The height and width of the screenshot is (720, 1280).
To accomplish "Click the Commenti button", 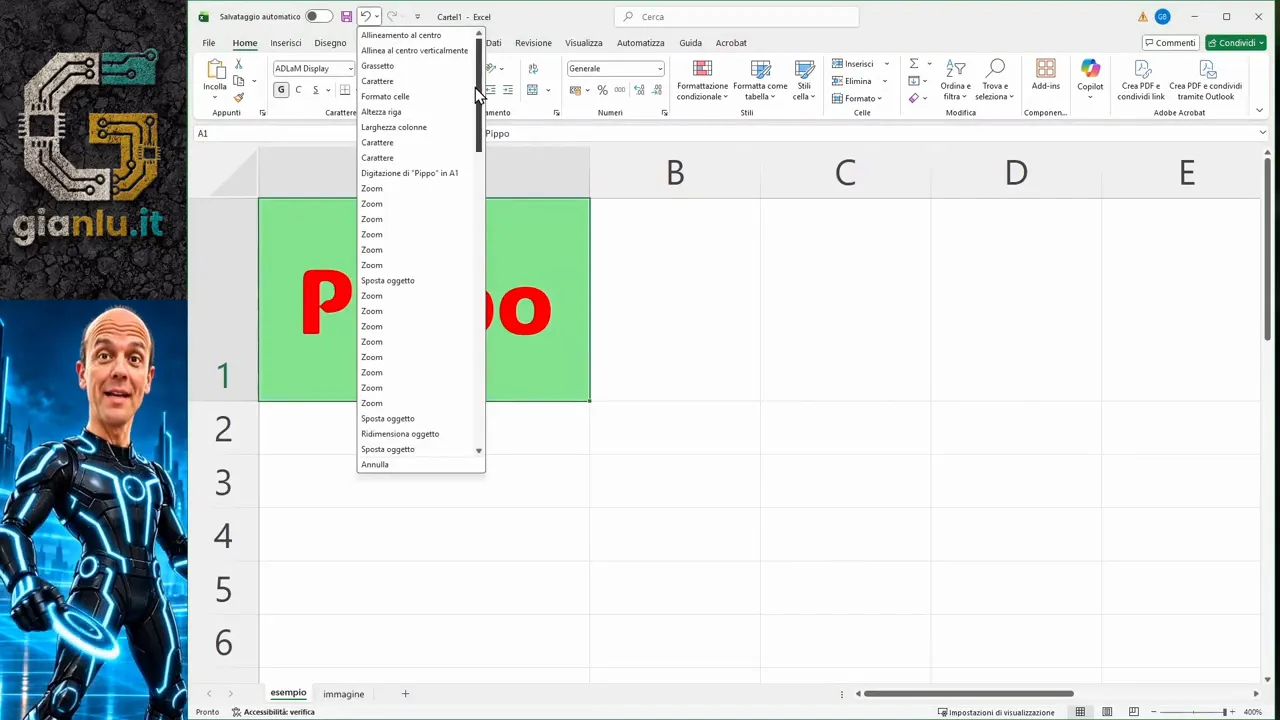I will [1170, 43].
